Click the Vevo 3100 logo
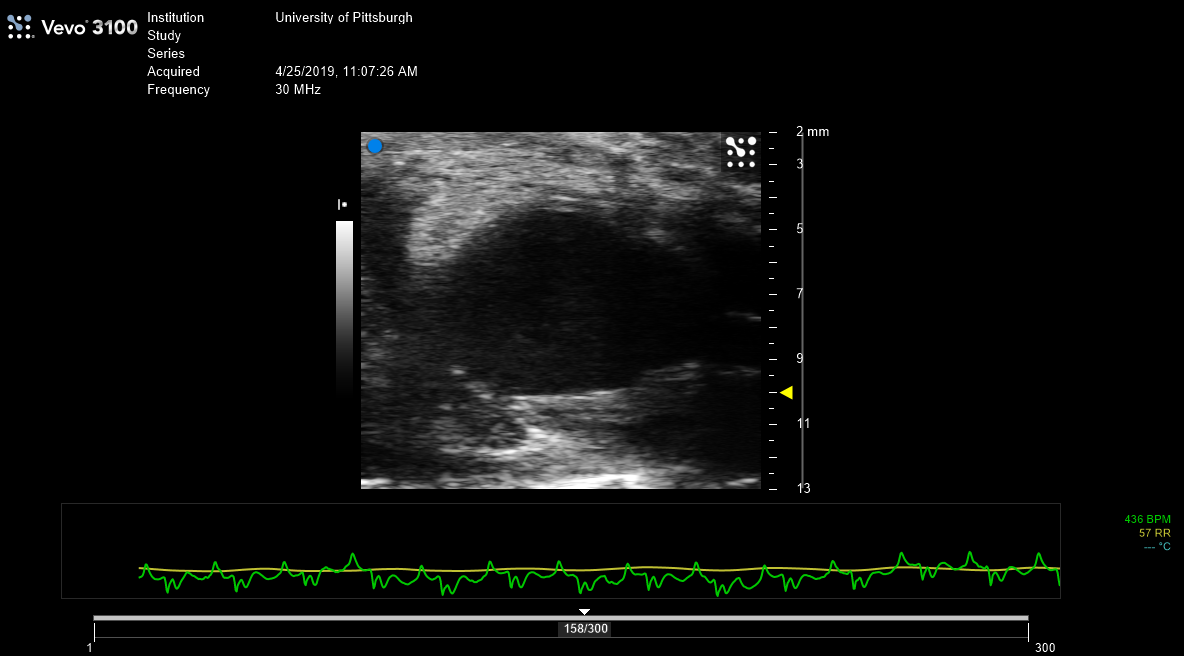The height and width of the screenshot is (656, 1184). tap(72, 27)
